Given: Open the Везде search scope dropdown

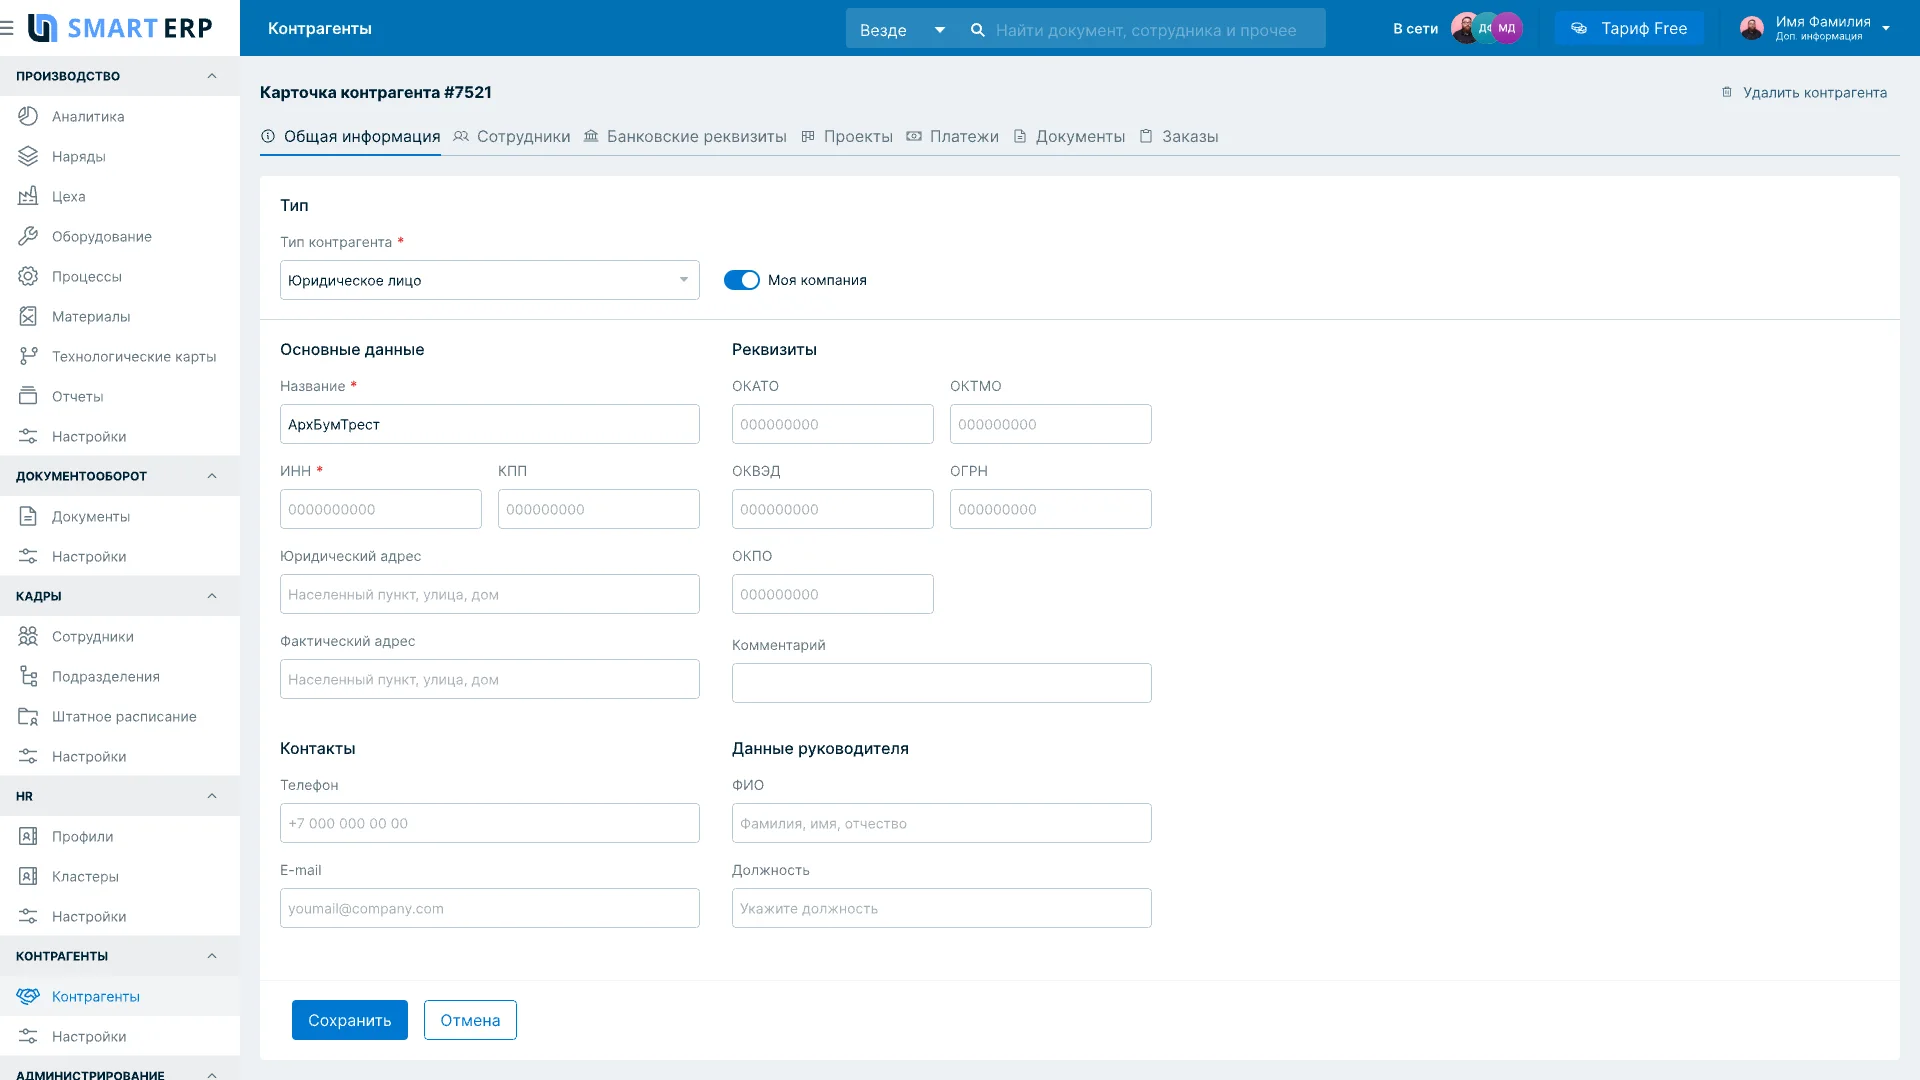Looking at the screenshot, I should (902, 30).
